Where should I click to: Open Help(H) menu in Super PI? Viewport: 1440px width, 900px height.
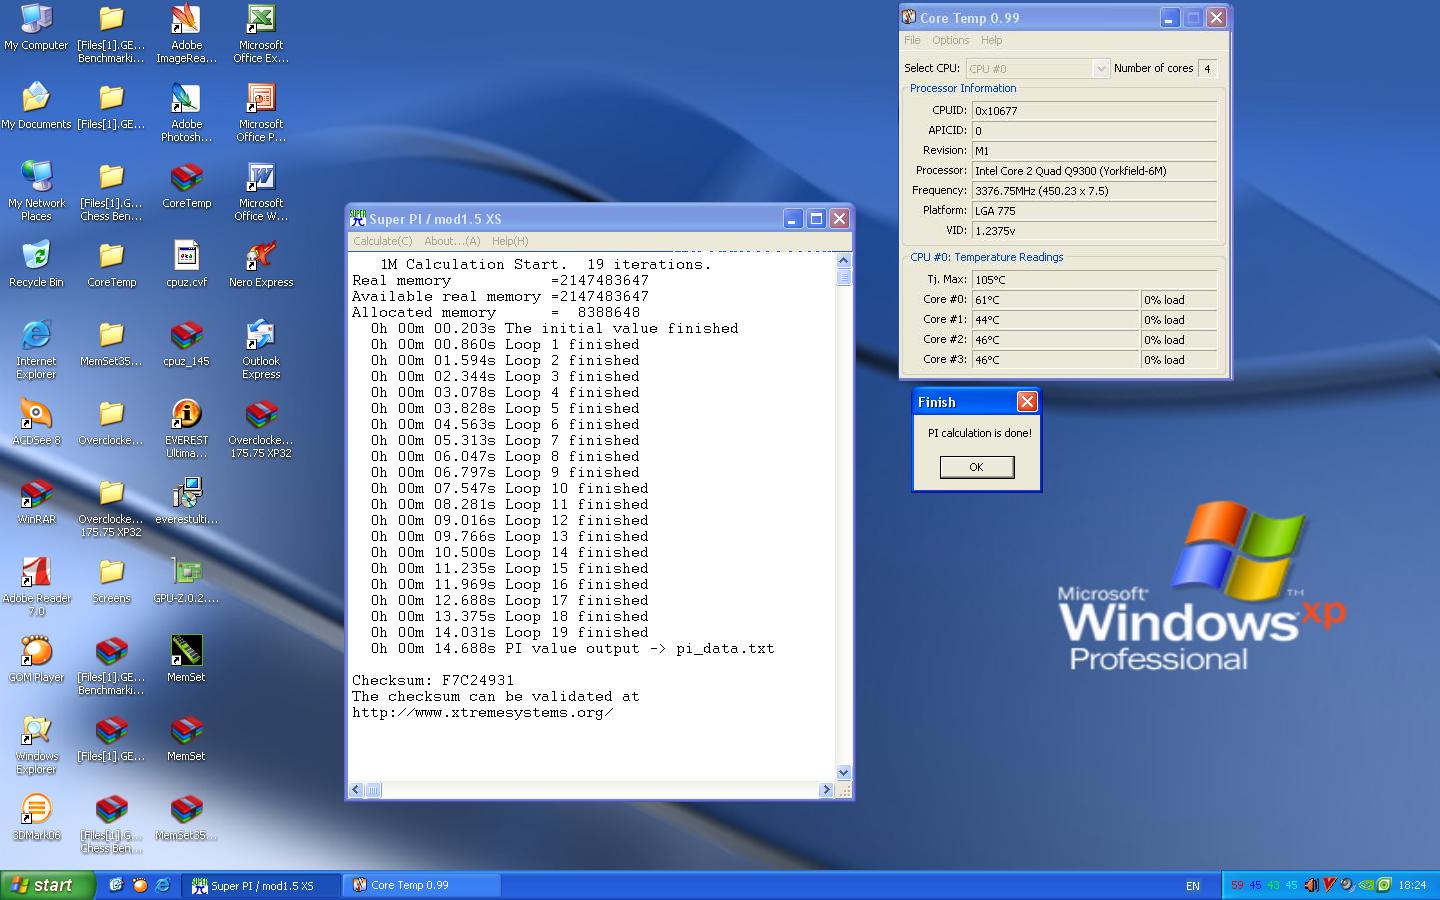(510, 241)
